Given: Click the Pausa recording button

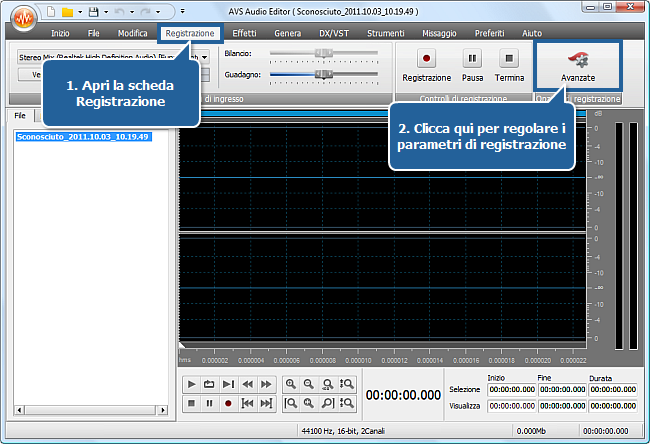Looking at the screenshot, I should (x=472, y=64).
